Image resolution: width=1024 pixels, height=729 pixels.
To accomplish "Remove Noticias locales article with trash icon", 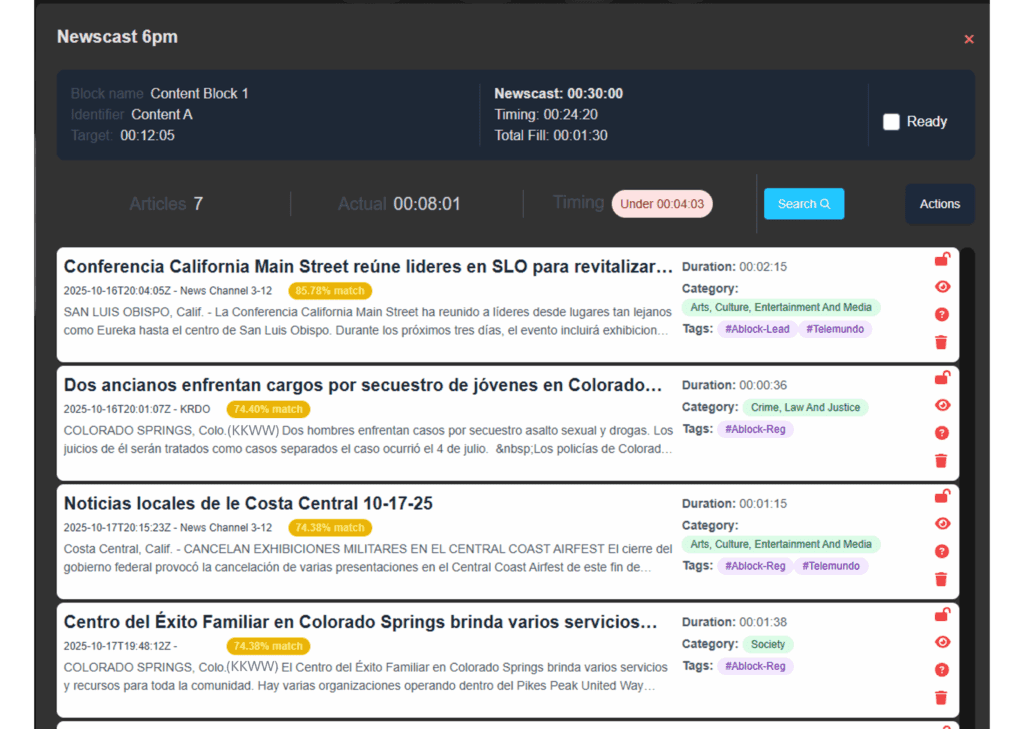I will [941, 579].
